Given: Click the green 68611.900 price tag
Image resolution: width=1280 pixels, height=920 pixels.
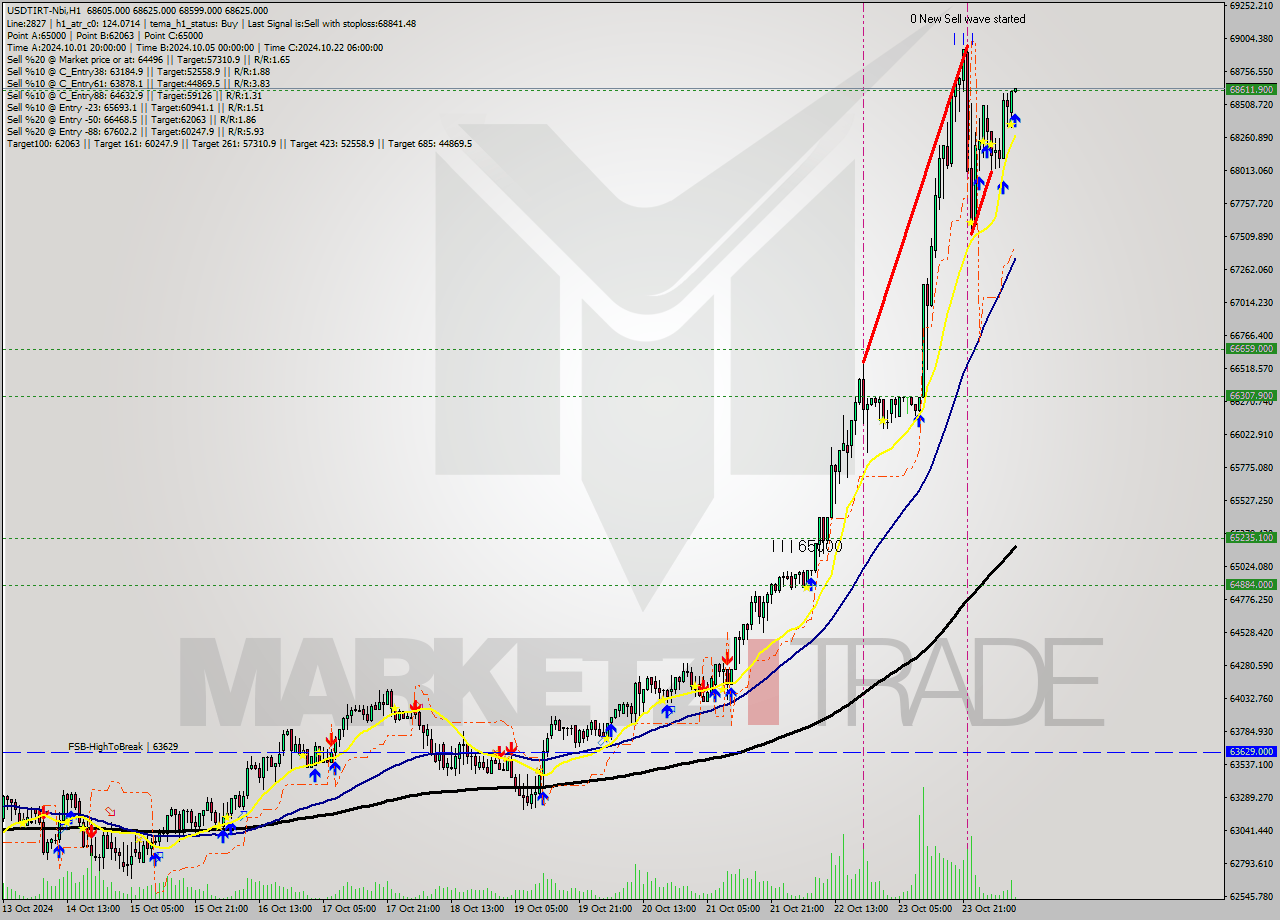Looking at the screenshot, I should tap(1251, 89).
